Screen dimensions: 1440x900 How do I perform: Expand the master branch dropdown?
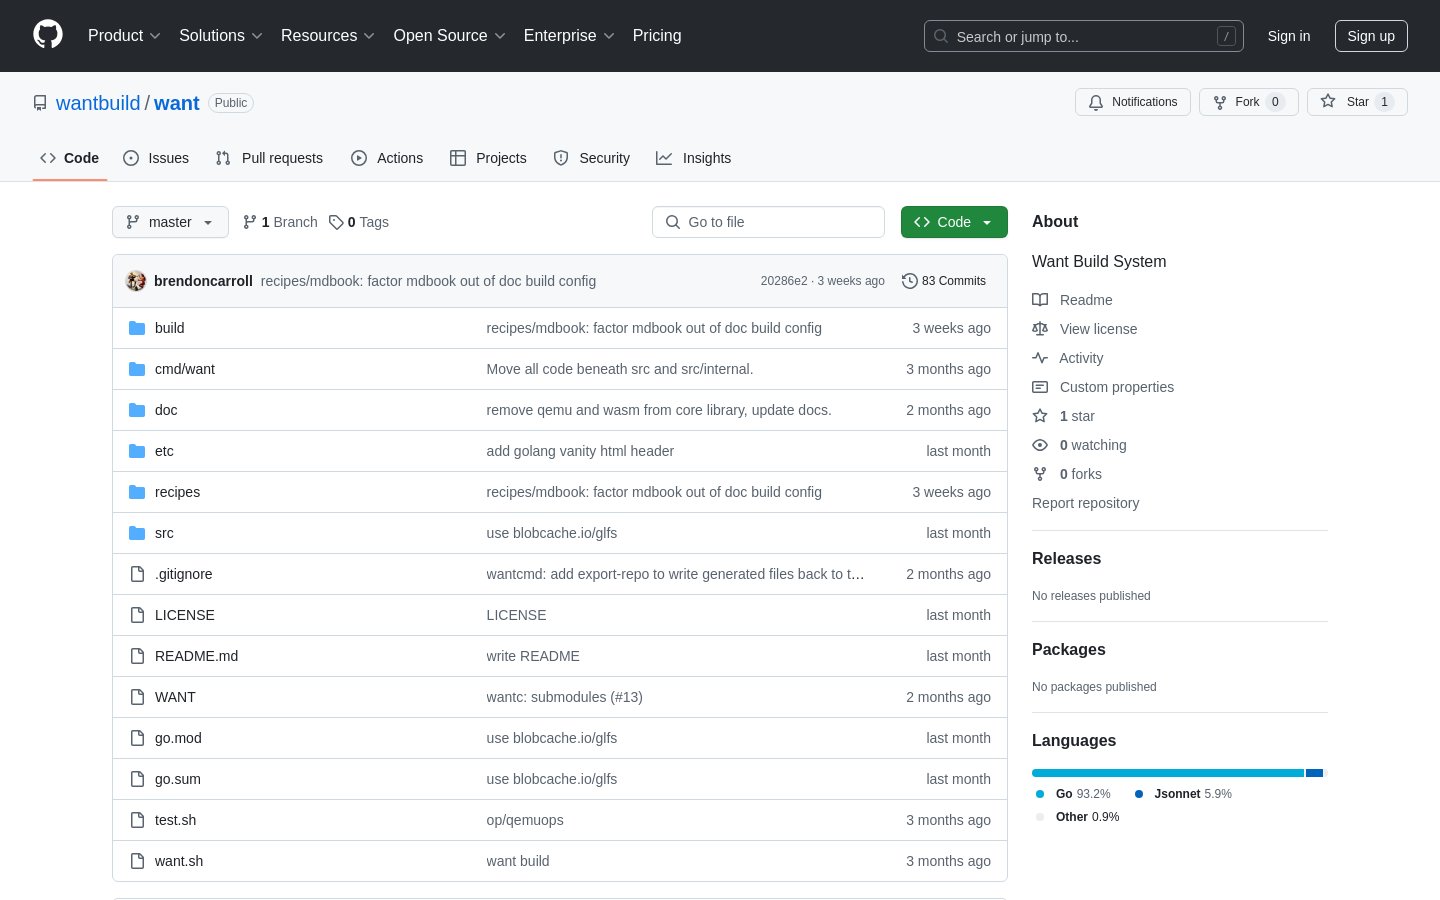coord(170,222)
